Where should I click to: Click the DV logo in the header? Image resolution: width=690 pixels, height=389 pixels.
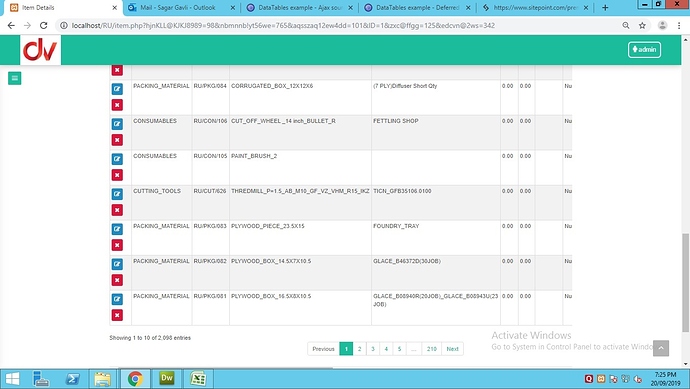click(x=40, y=50)
